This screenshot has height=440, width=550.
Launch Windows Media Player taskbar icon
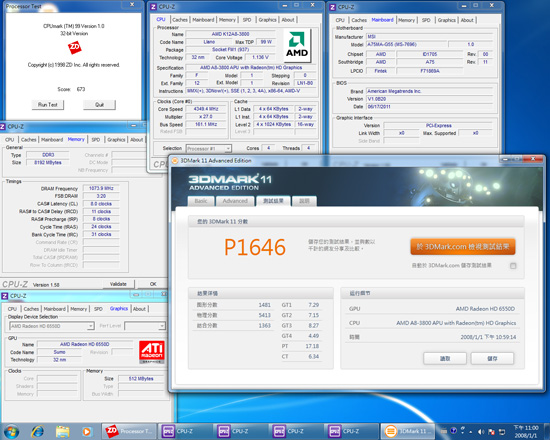coord(87,431)
